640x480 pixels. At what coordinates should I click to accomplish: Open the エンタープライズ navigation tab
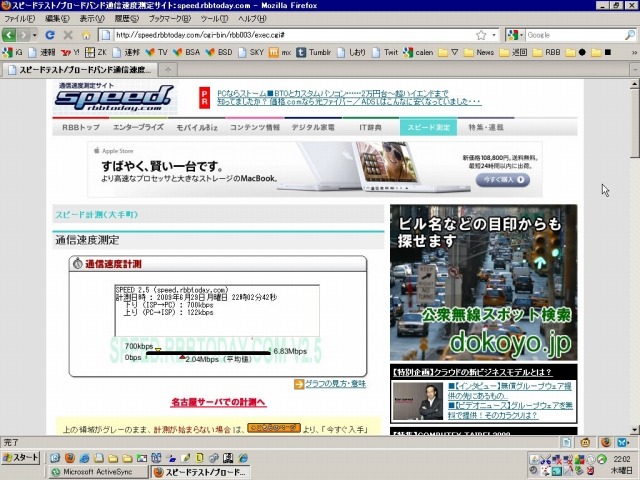point(138,127)
